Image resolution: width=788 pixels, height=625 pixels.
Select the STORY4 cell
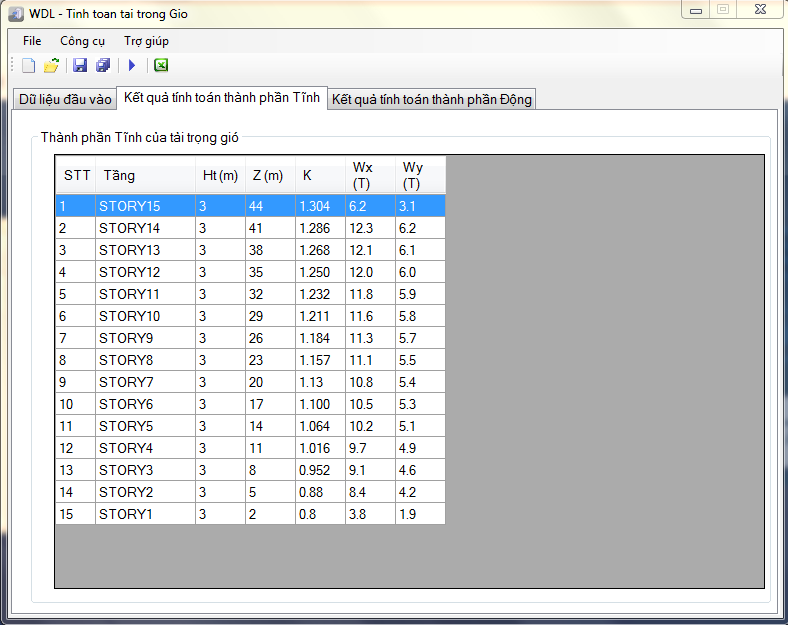pyautogui.click(x=145, y=448)
